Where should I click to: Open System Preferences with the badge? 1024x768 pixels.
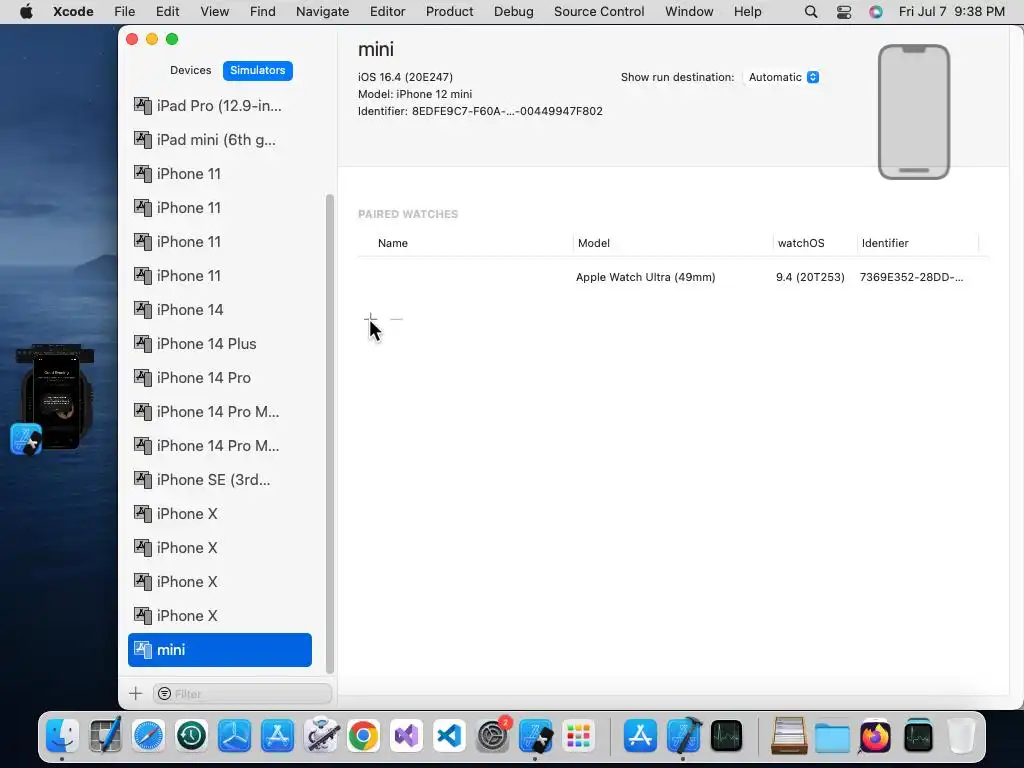pos(492,736)
